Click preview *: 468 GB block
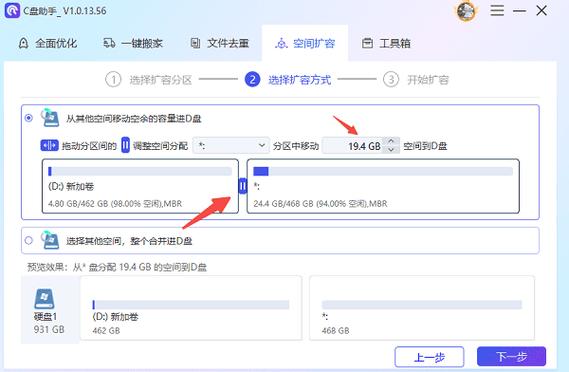Viewport: 569px width, 372px height. coord(422,308)
